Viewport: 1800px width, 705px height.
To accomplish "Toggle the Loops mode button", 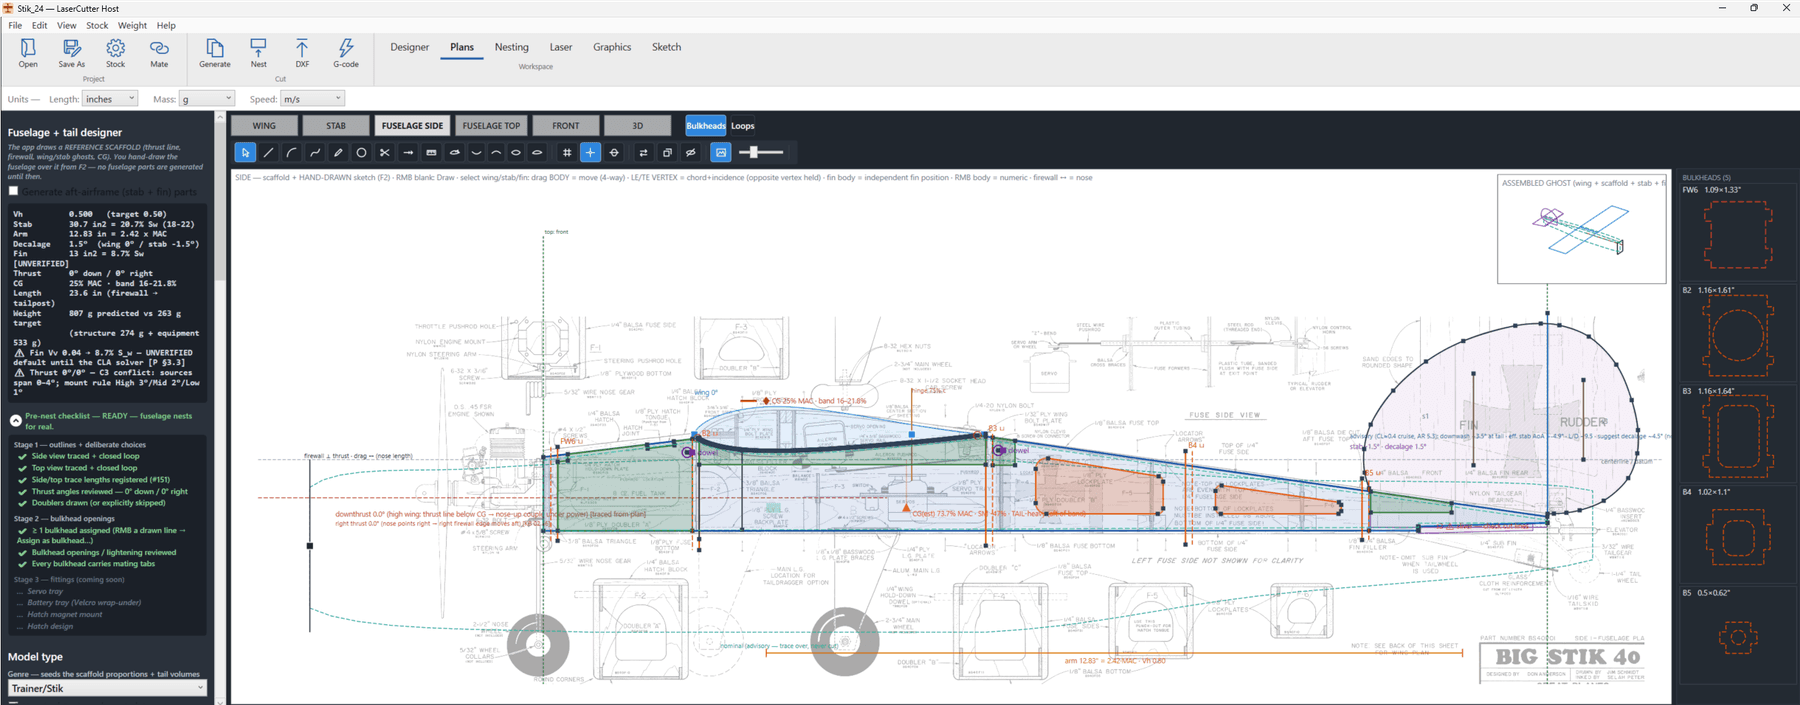I will pos(742,126).
